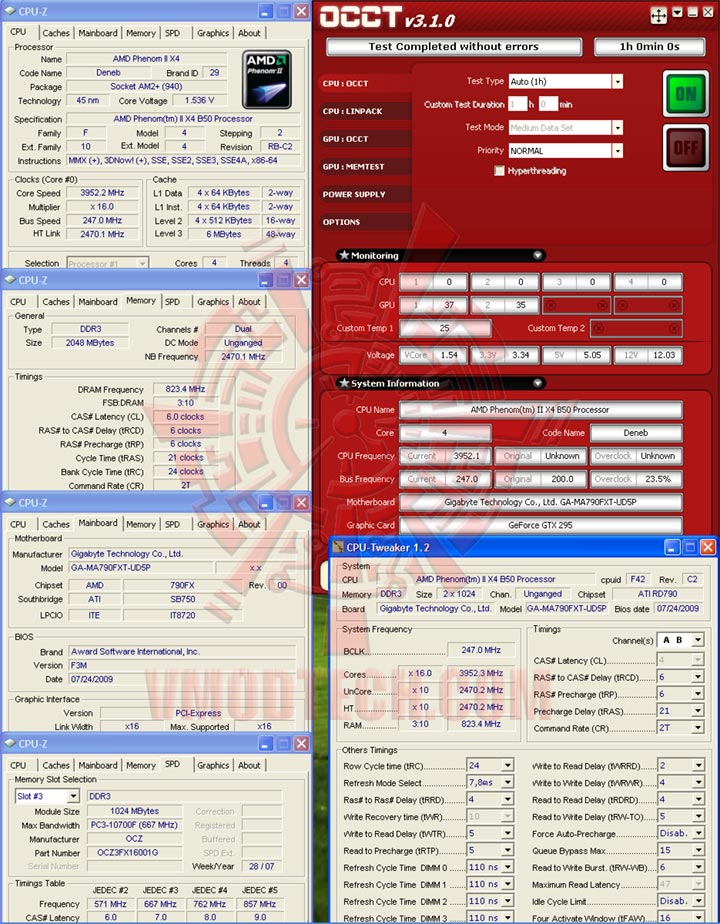
Task: Click title icon of CPU-Z window showing Memory Slot Selection
Action: (x=10, y=744)
